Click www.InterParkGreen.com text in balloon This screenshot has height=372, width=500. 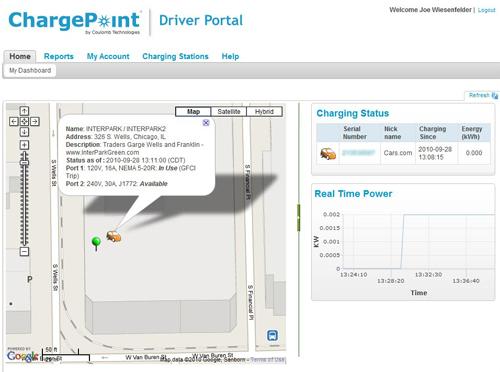(x=102, y=152)
